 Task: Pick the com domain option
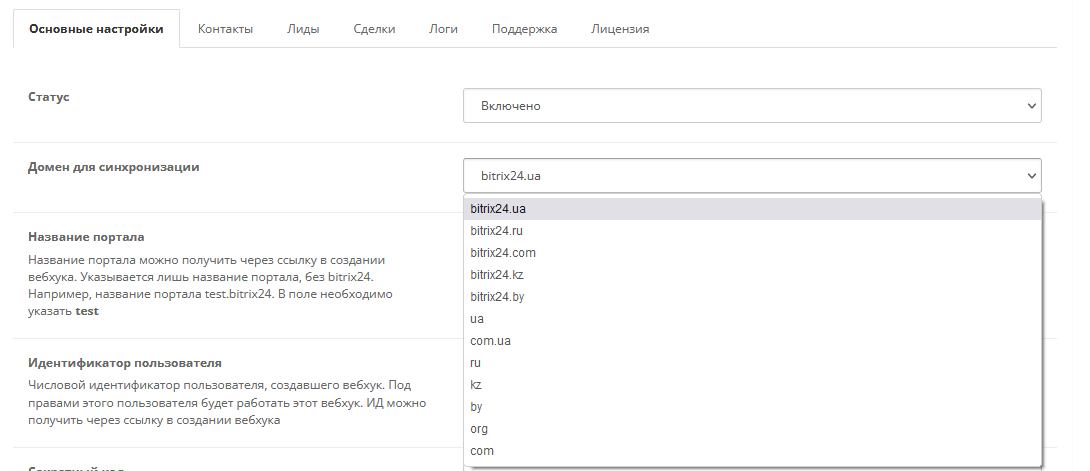[752, 451]
